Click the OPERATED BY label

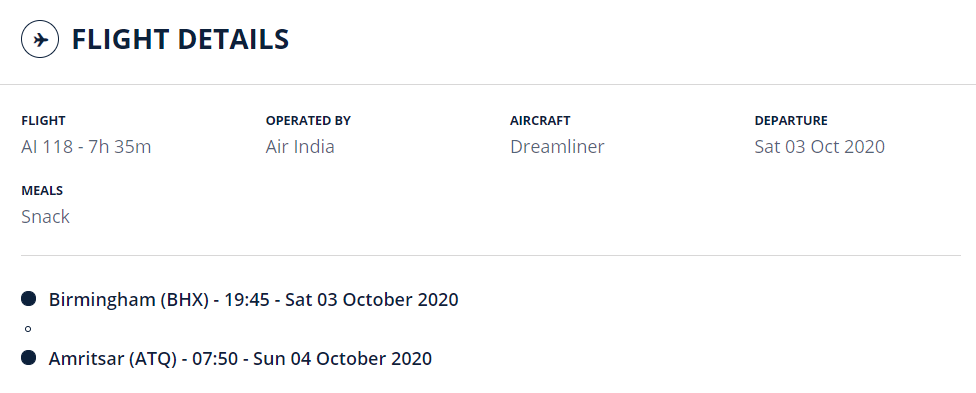(308, 121)
